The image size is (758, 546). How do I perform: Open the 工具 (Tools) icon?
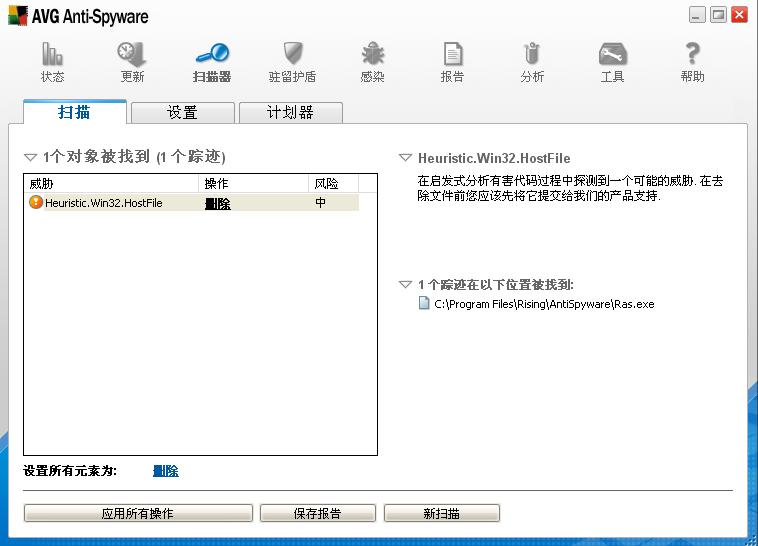(612, 54)
